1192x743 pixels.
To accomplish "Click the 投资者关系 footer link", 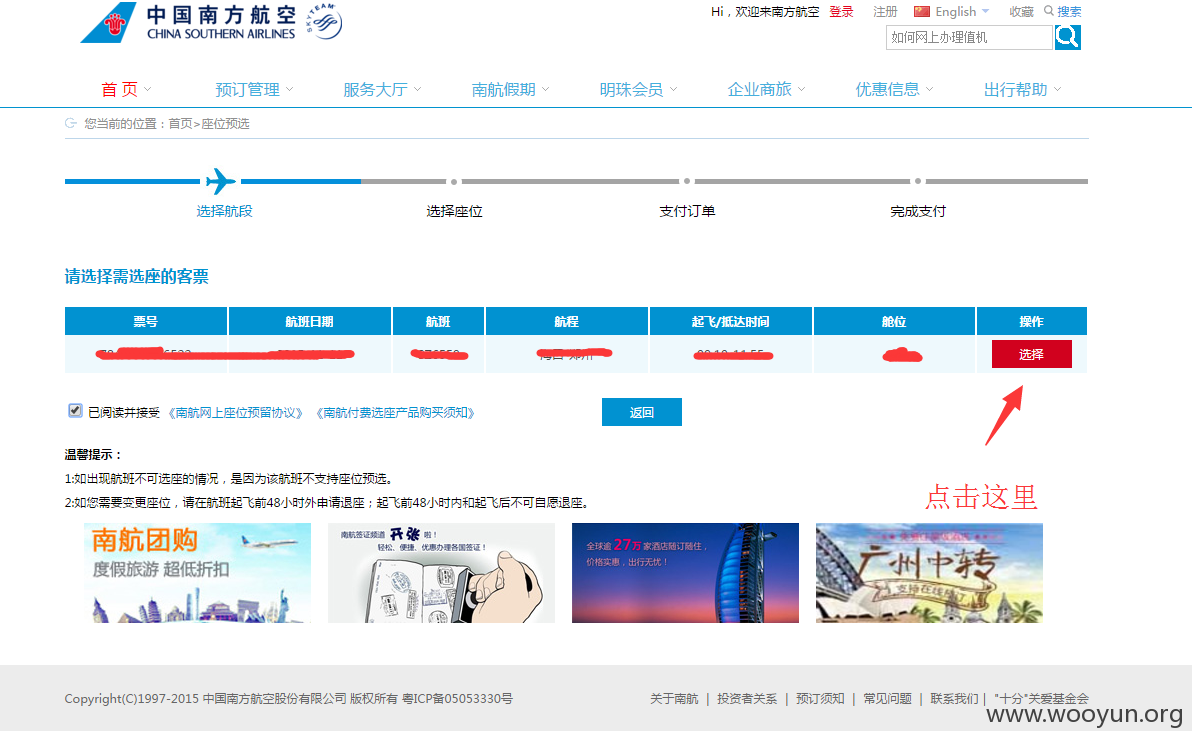I will click(x=747, y=698).
